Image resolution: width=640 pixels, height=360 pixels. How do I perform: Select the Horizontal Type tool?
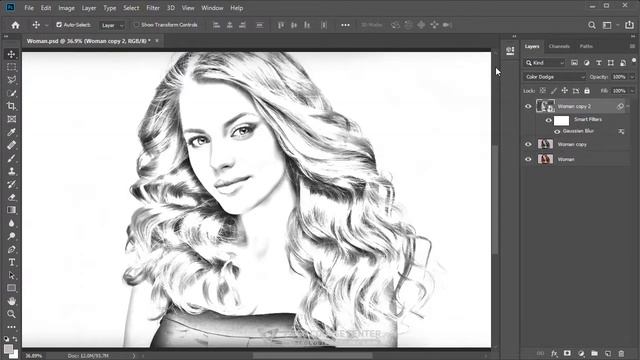tap(11, 262)
